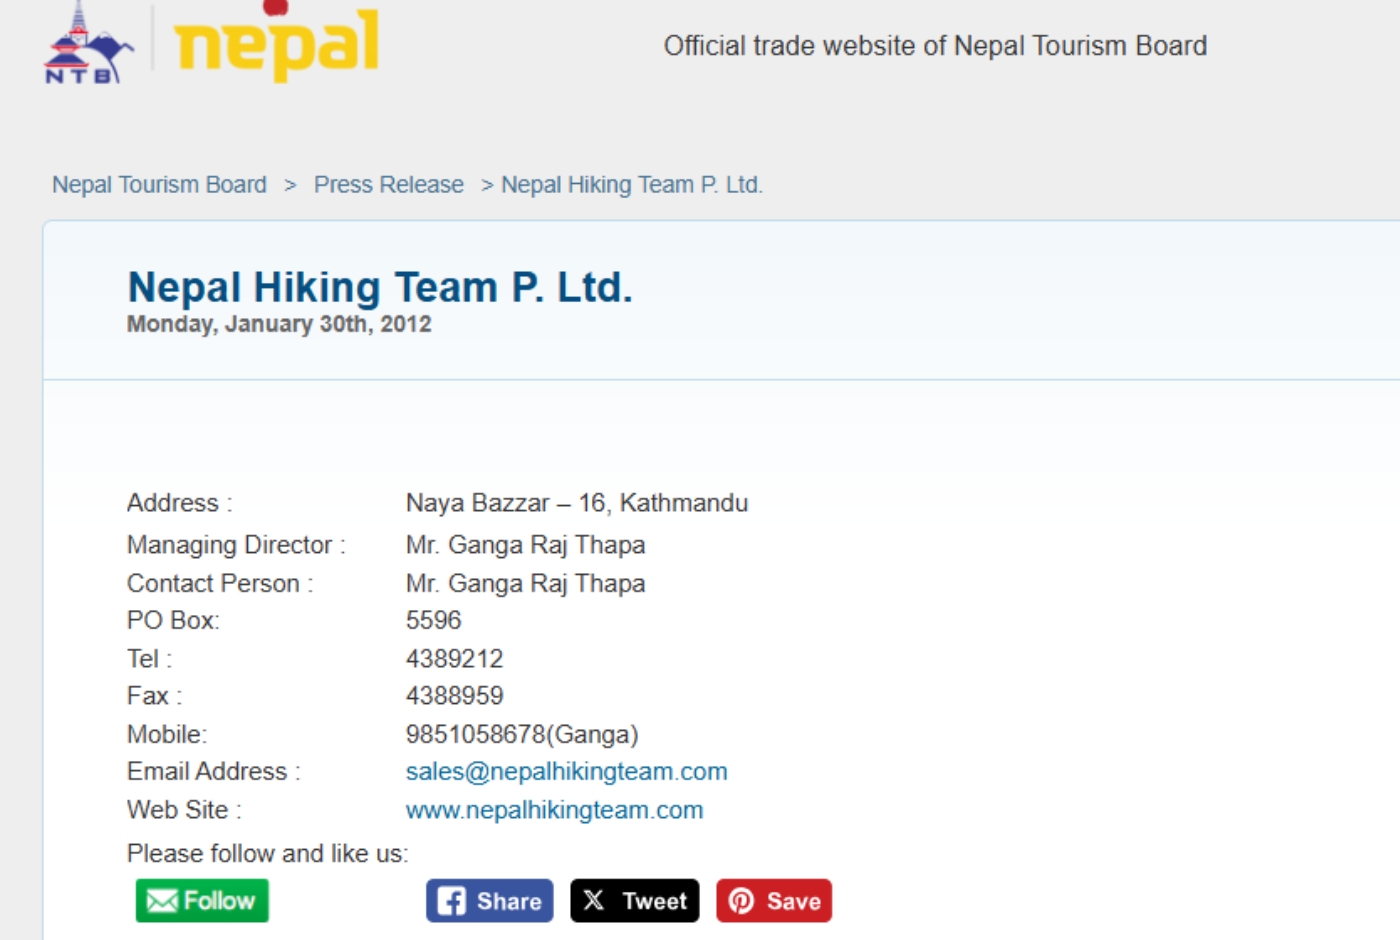Screen dimensions: 1400x940
Task: Click the Mobile label
Action: [167, 734]
